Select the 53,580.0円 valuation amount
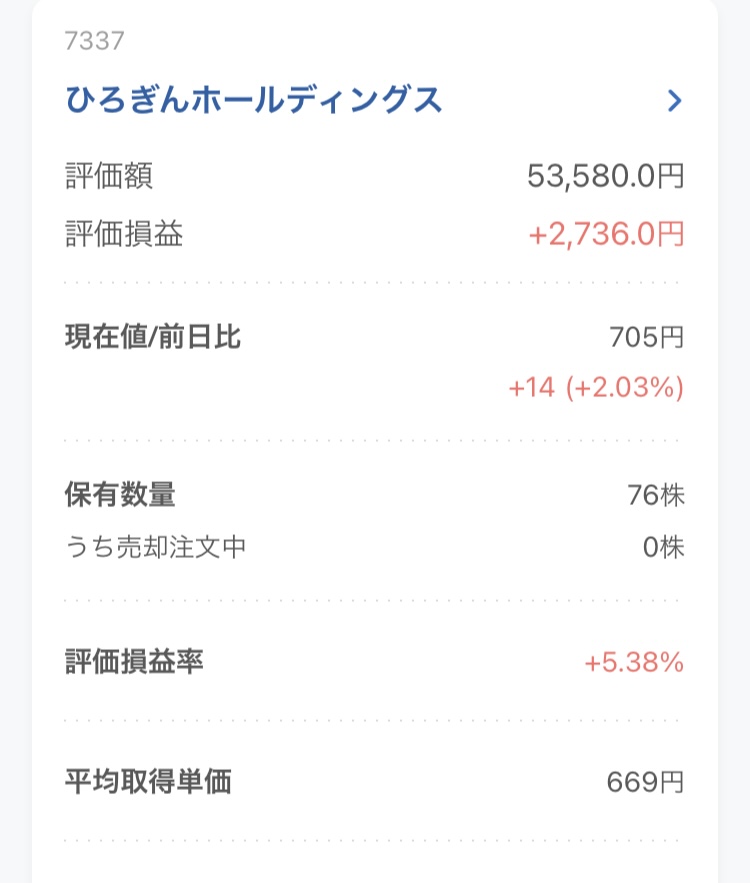The height and width of the screenshot is (883, 750). point(605,176)
